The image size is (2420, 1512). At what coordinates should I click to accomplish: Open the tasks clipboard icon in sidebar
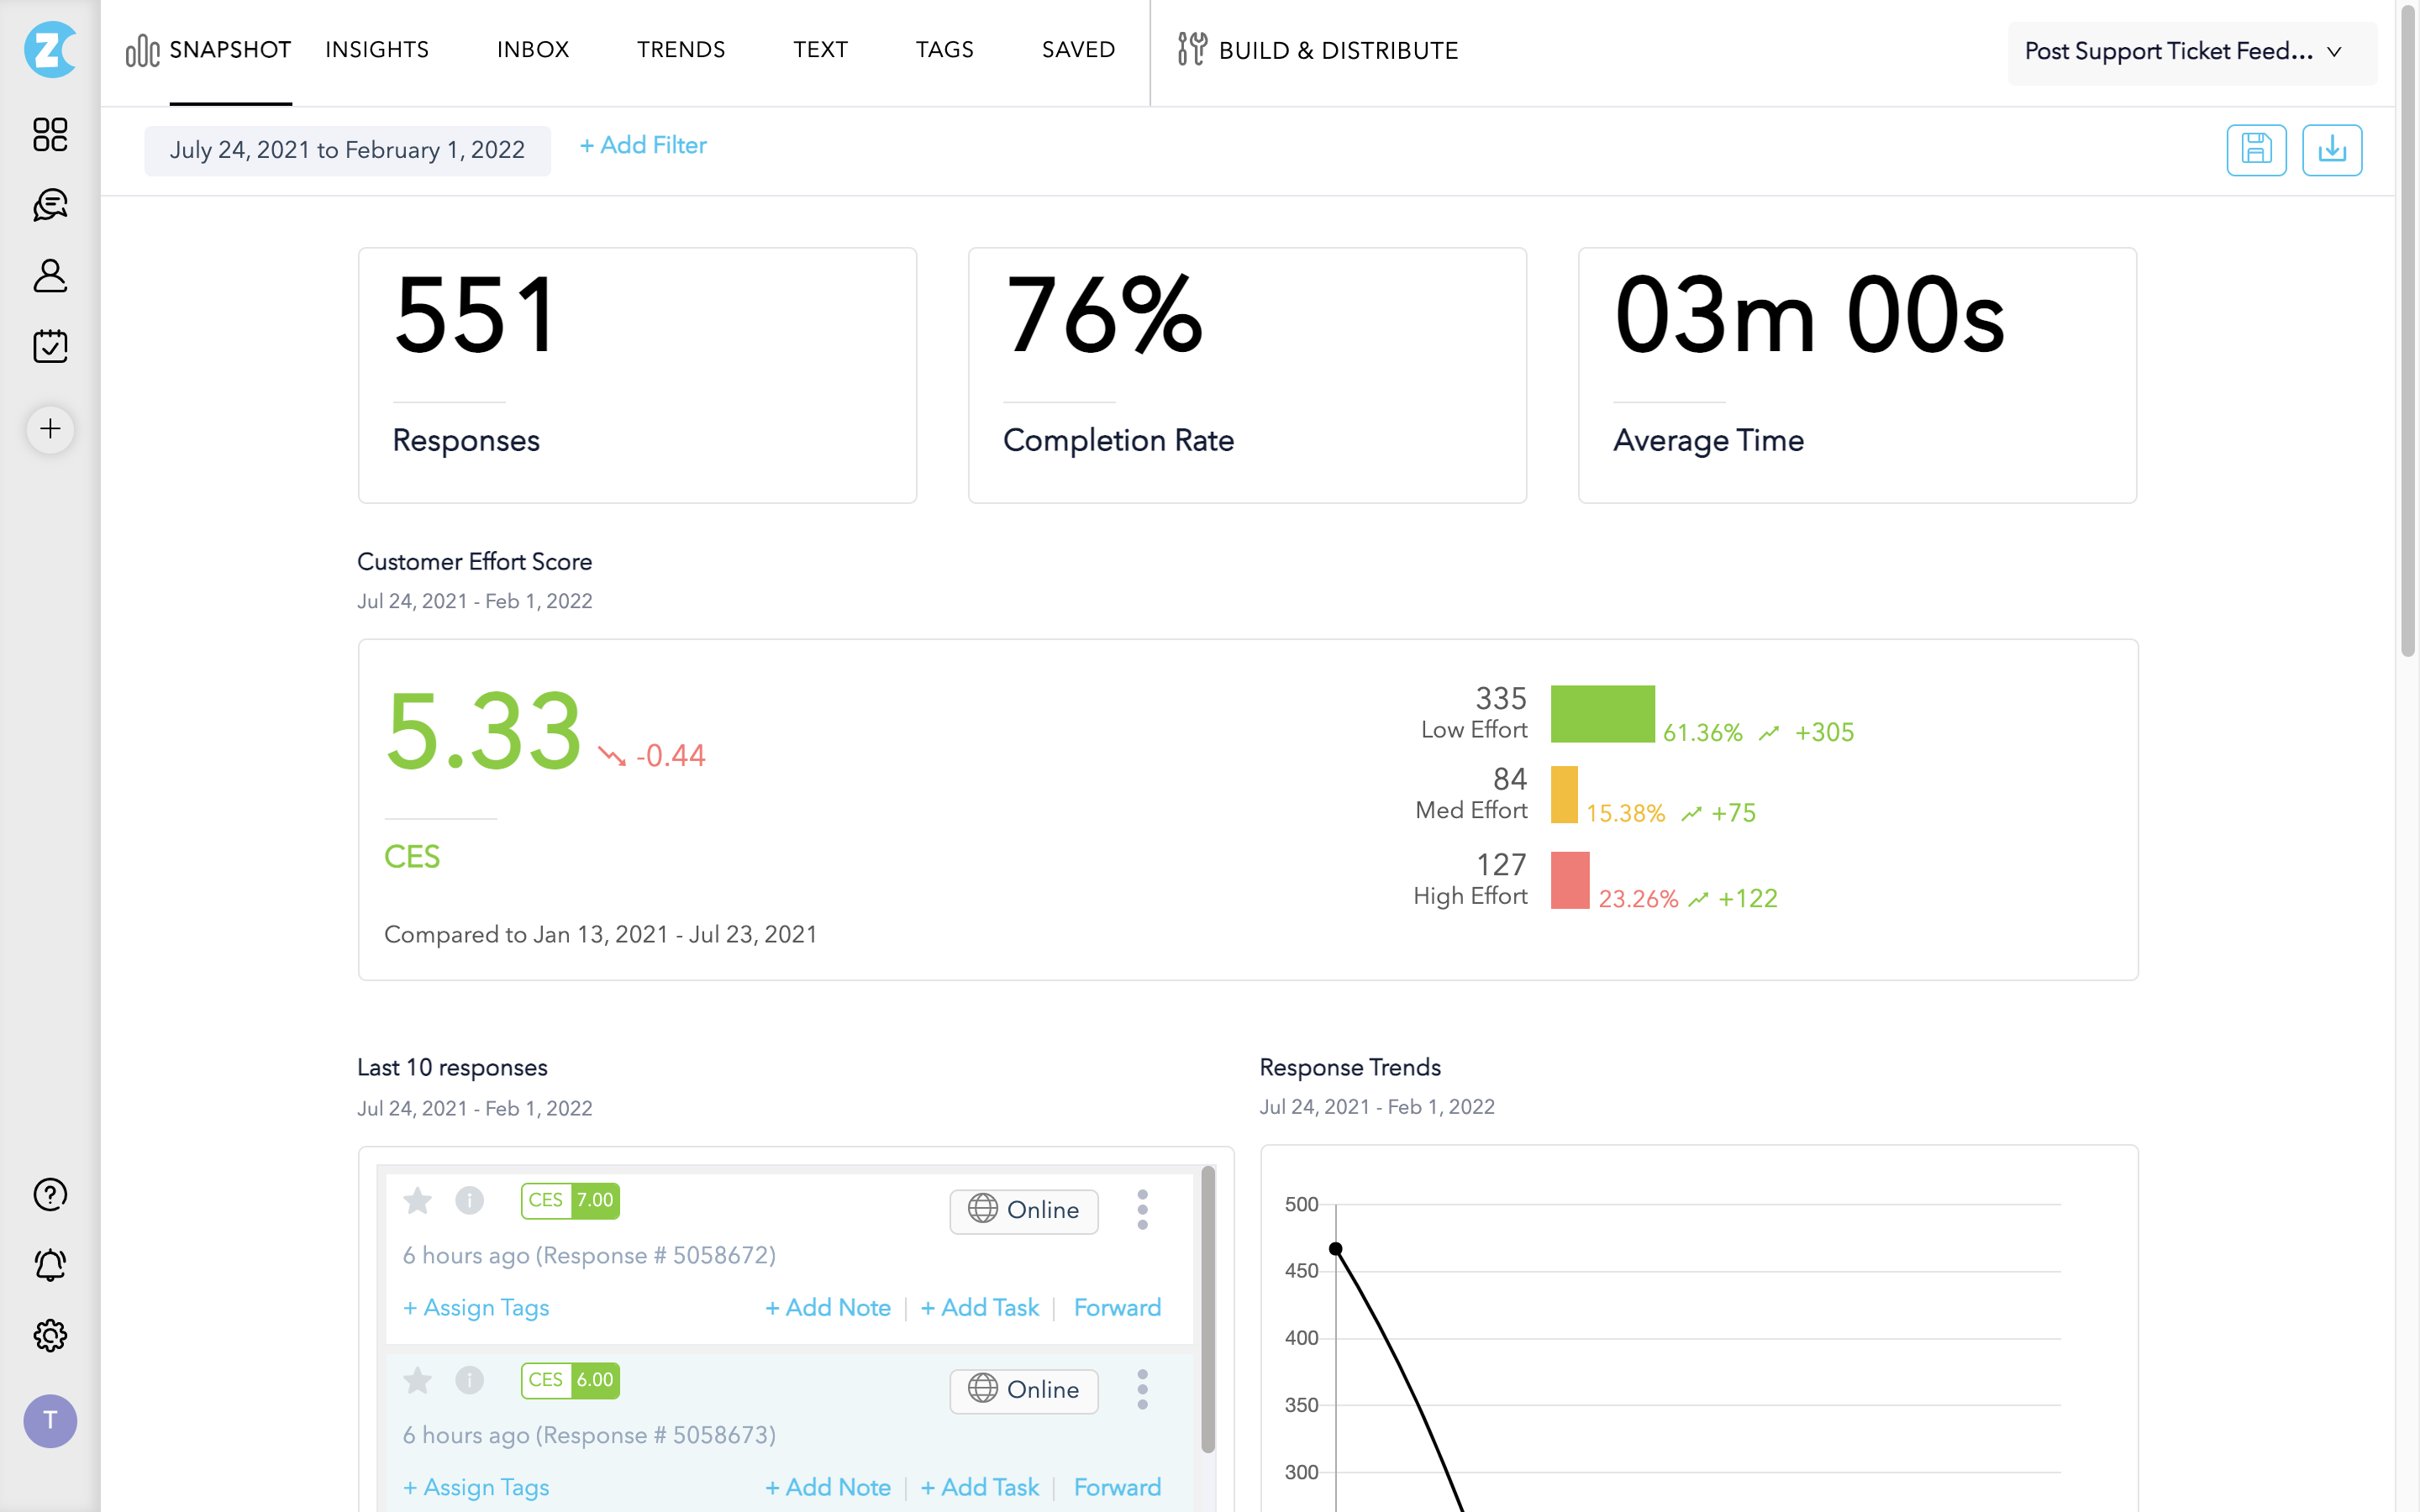coord(50,345)
